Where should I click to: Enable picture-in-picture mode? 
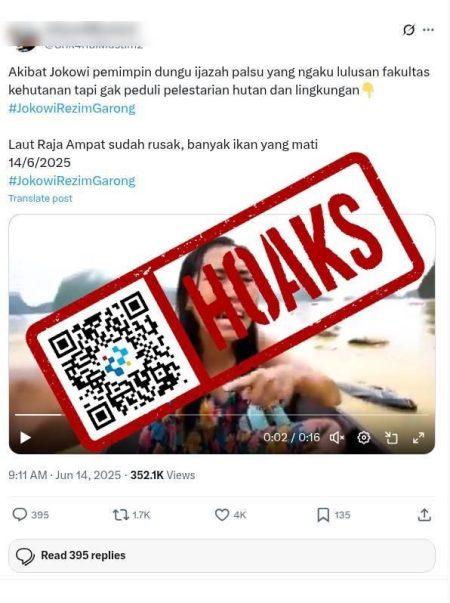coord(391,437)
